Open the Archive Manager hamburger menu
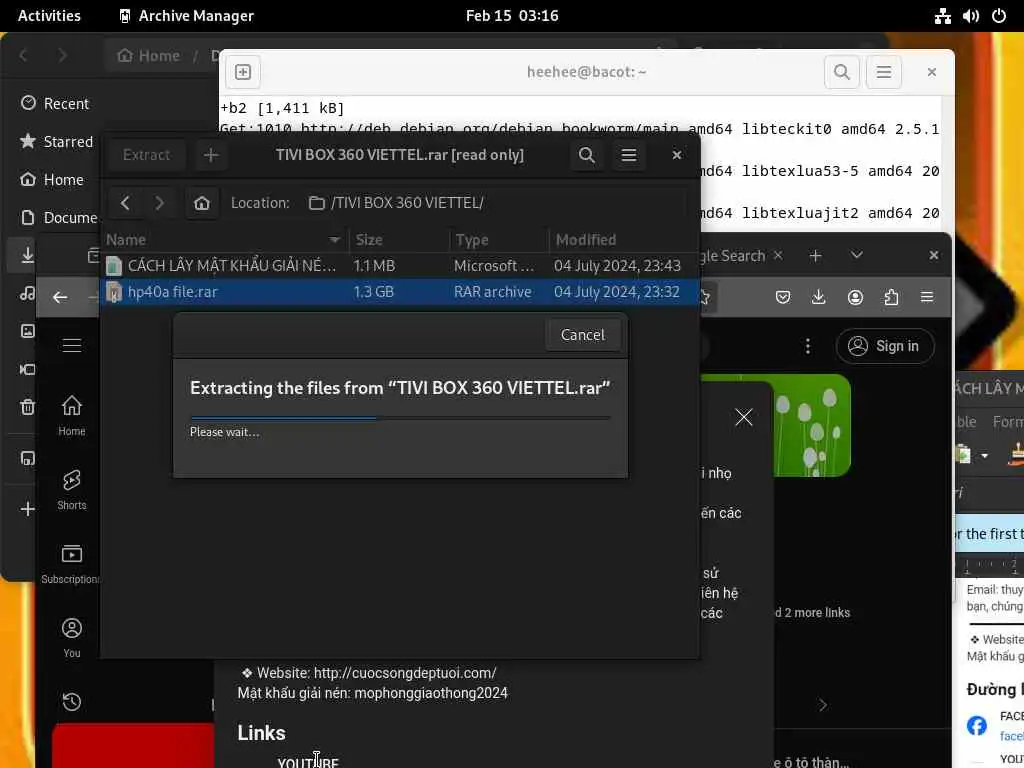Viewport: 1024px width, 768px height. pyautogui.click(x=628, y=155)
